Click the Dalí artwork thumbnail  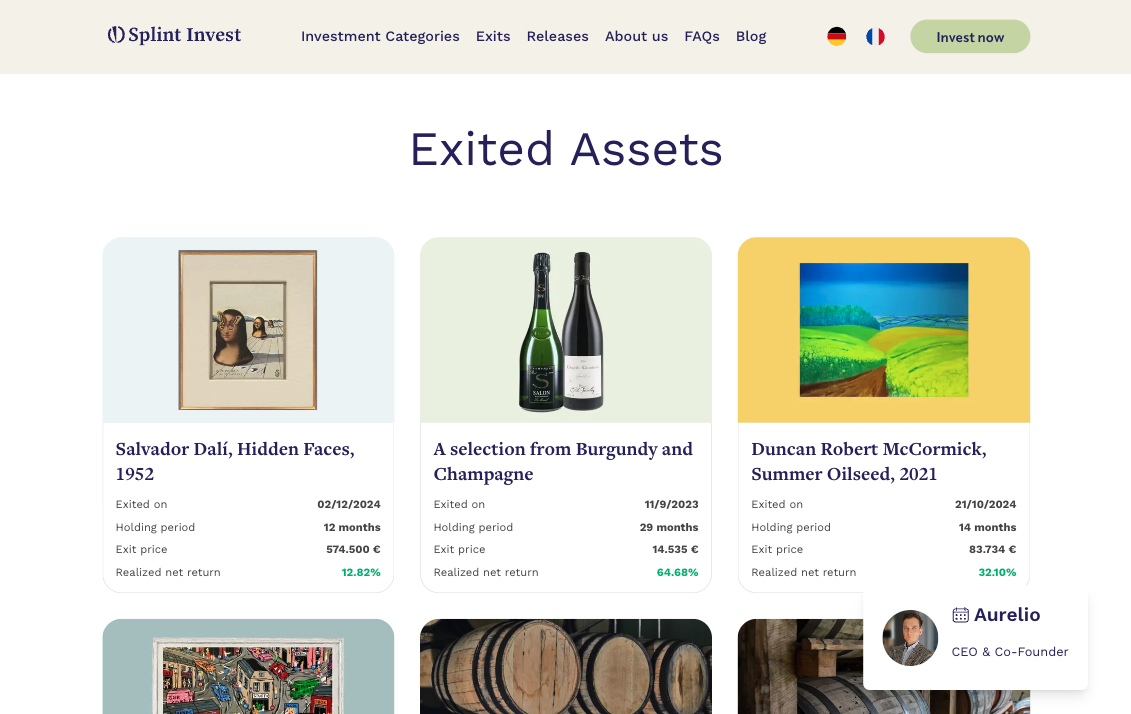click(247, 329)
